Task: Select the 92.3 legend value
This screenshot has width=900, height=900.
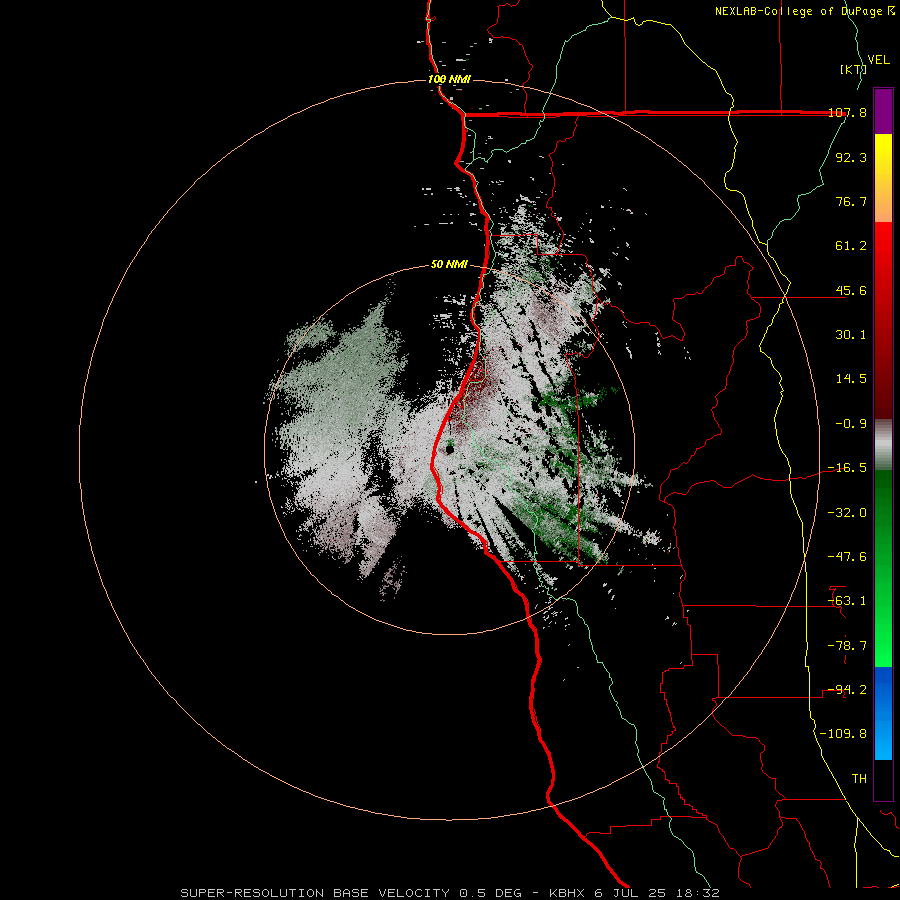Action: point(851,157)
